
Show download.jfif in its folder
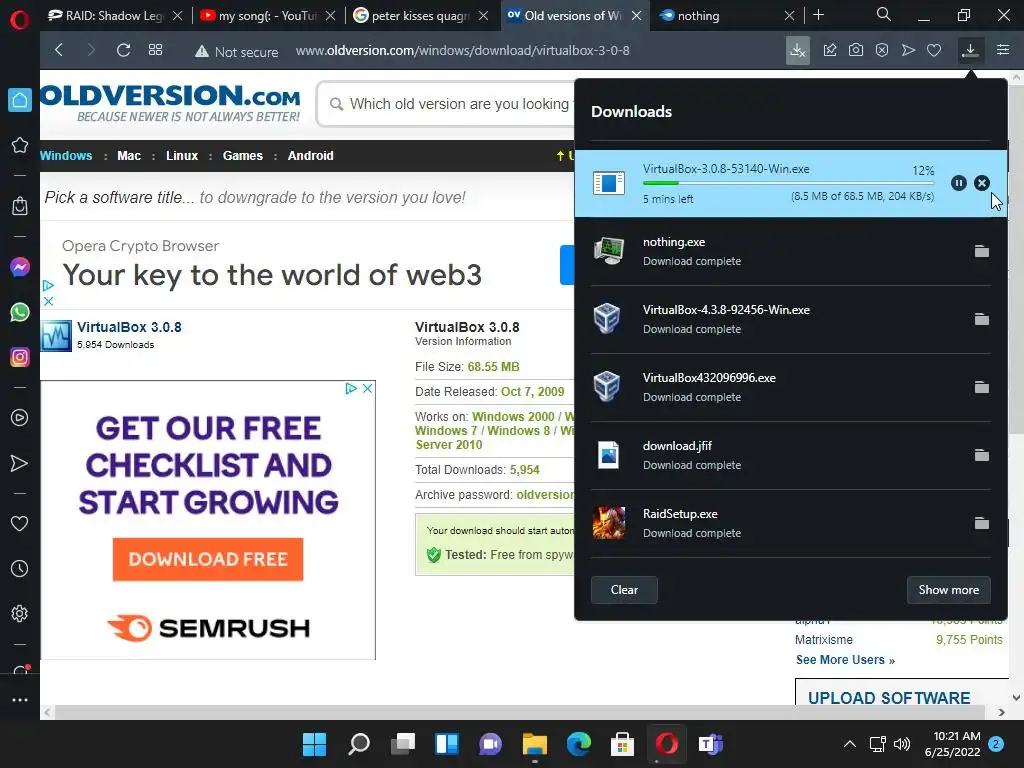[x=982, y=455]
